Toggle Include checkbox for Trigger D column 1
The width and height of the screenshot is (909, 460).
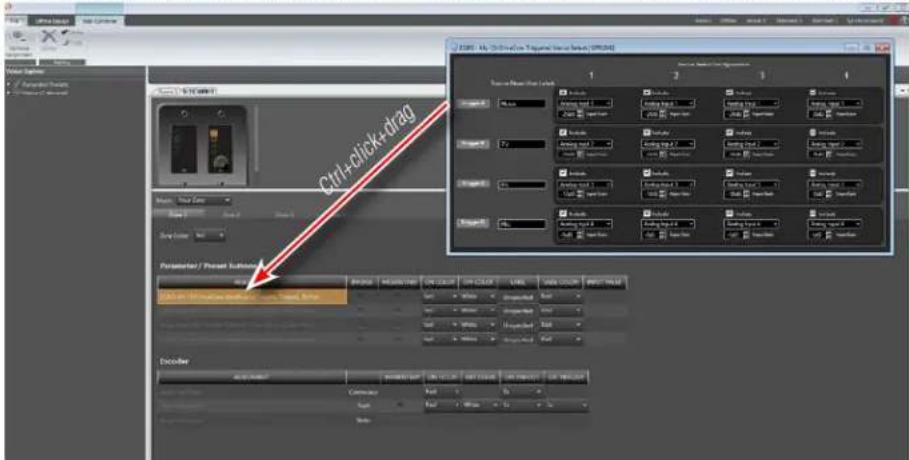tap(562, 213)
